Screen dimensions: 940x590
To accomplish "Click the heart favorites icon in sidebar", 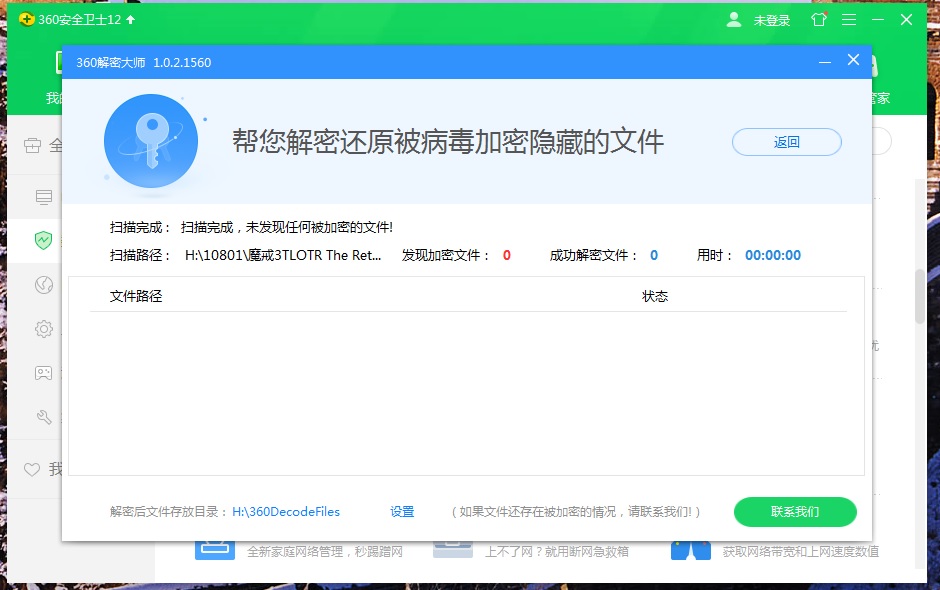I will click(32, 469).
